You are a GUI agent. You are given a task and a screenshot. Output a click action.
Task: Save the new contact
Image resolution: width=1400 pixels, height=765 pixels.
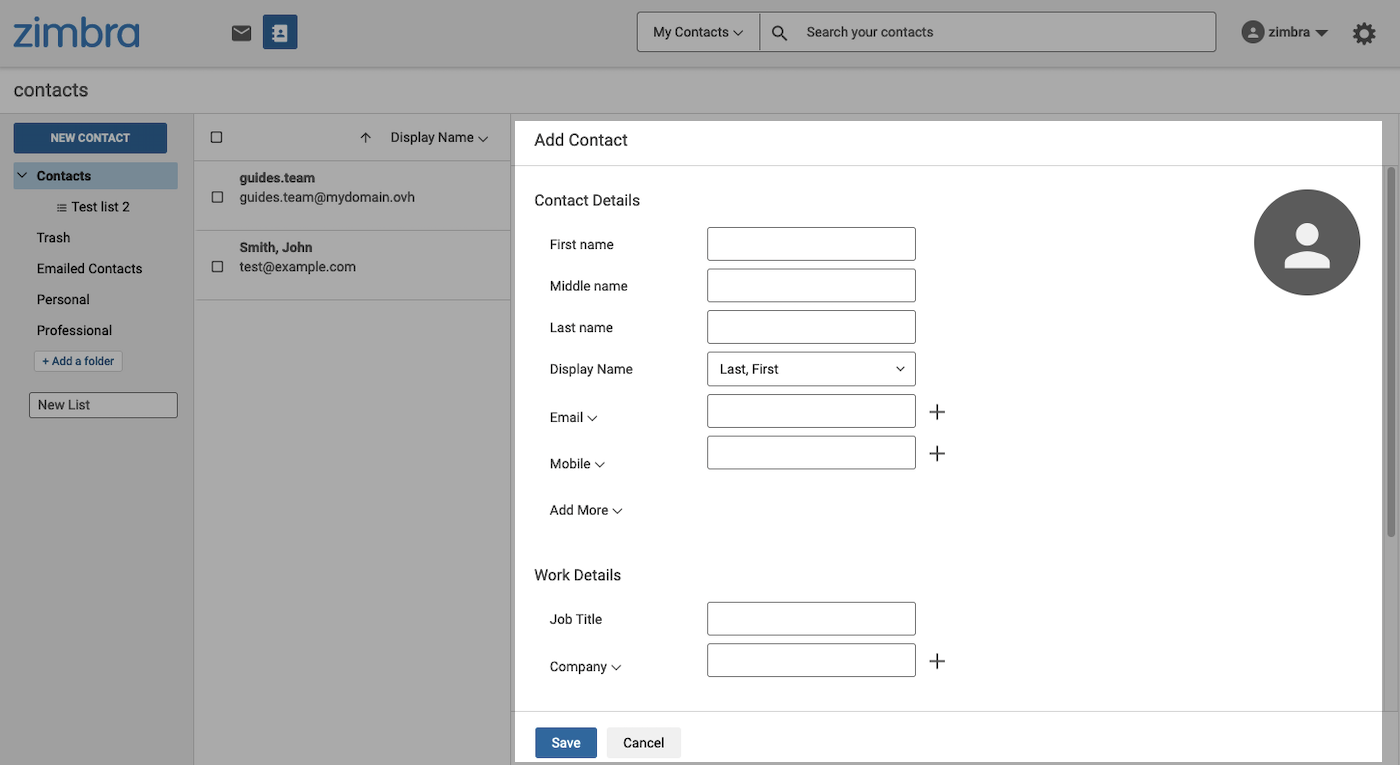click(x=565, y=742)
